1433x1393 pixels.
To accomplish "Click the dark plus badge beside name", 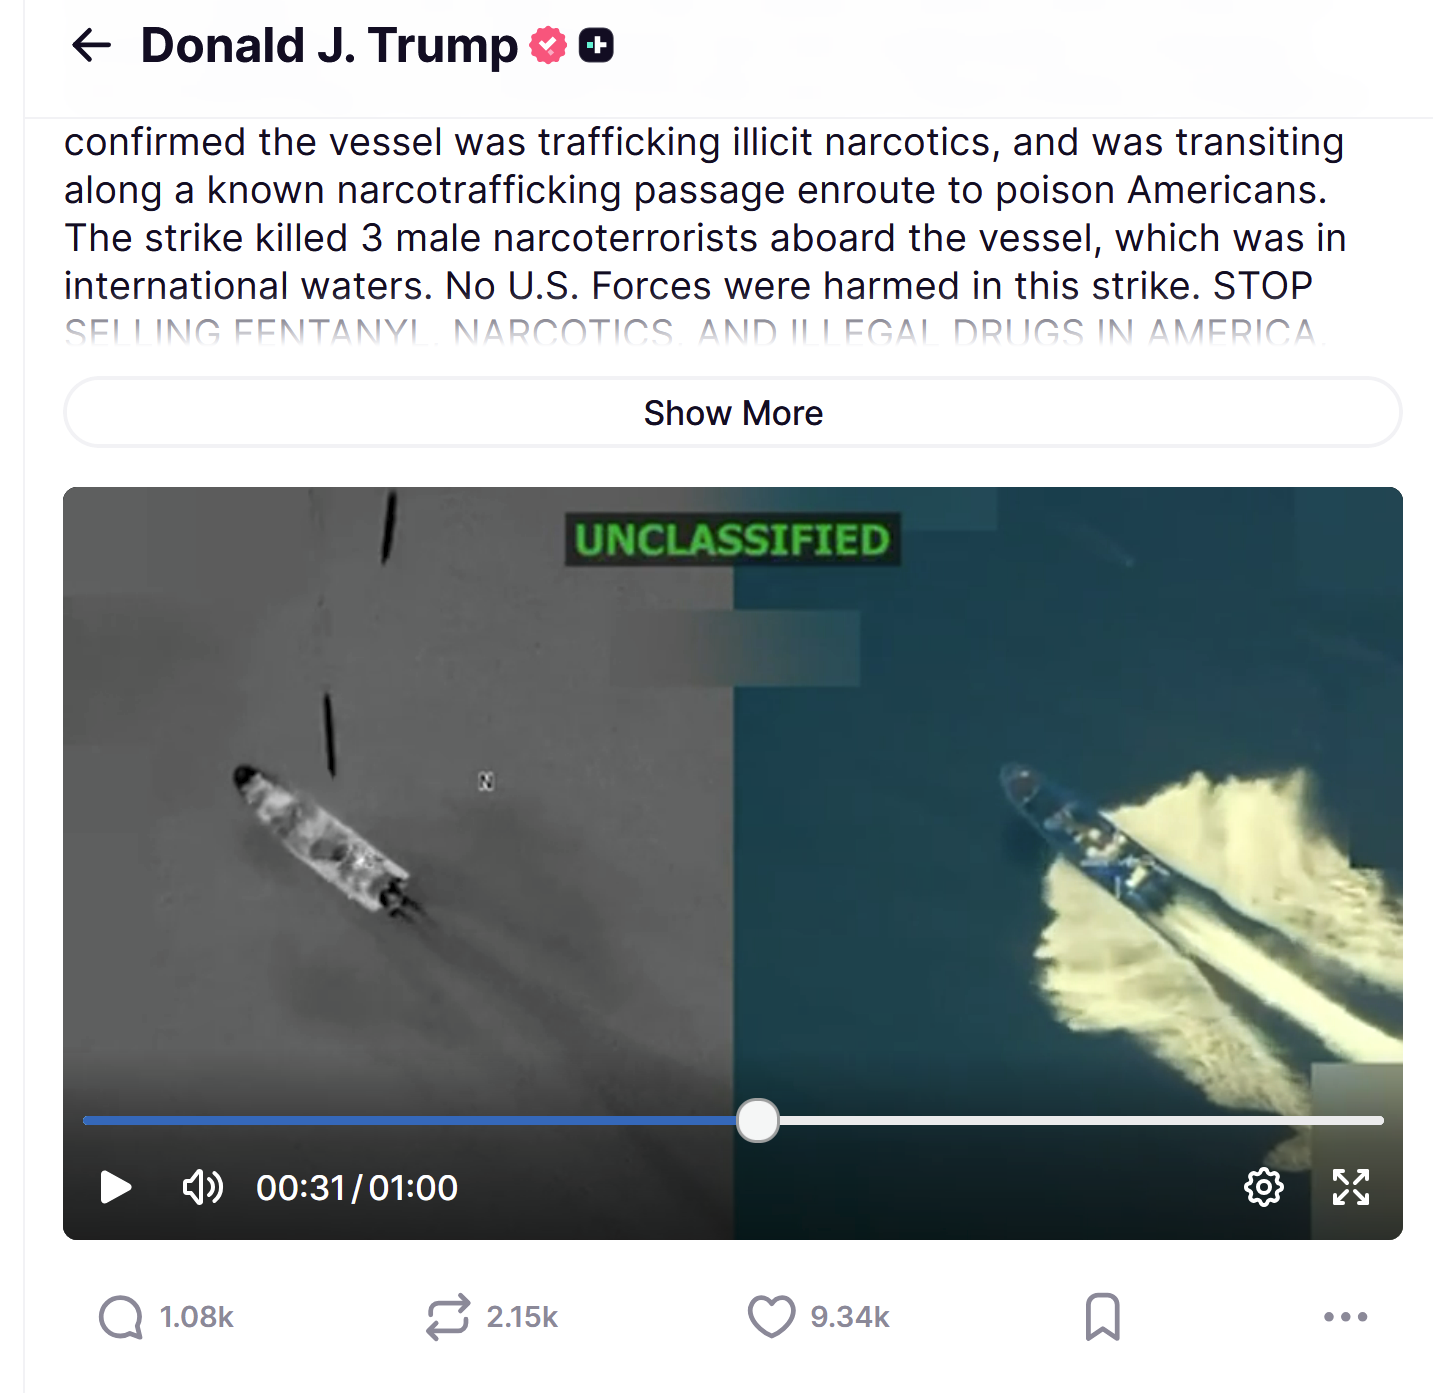I will (596, 45).
